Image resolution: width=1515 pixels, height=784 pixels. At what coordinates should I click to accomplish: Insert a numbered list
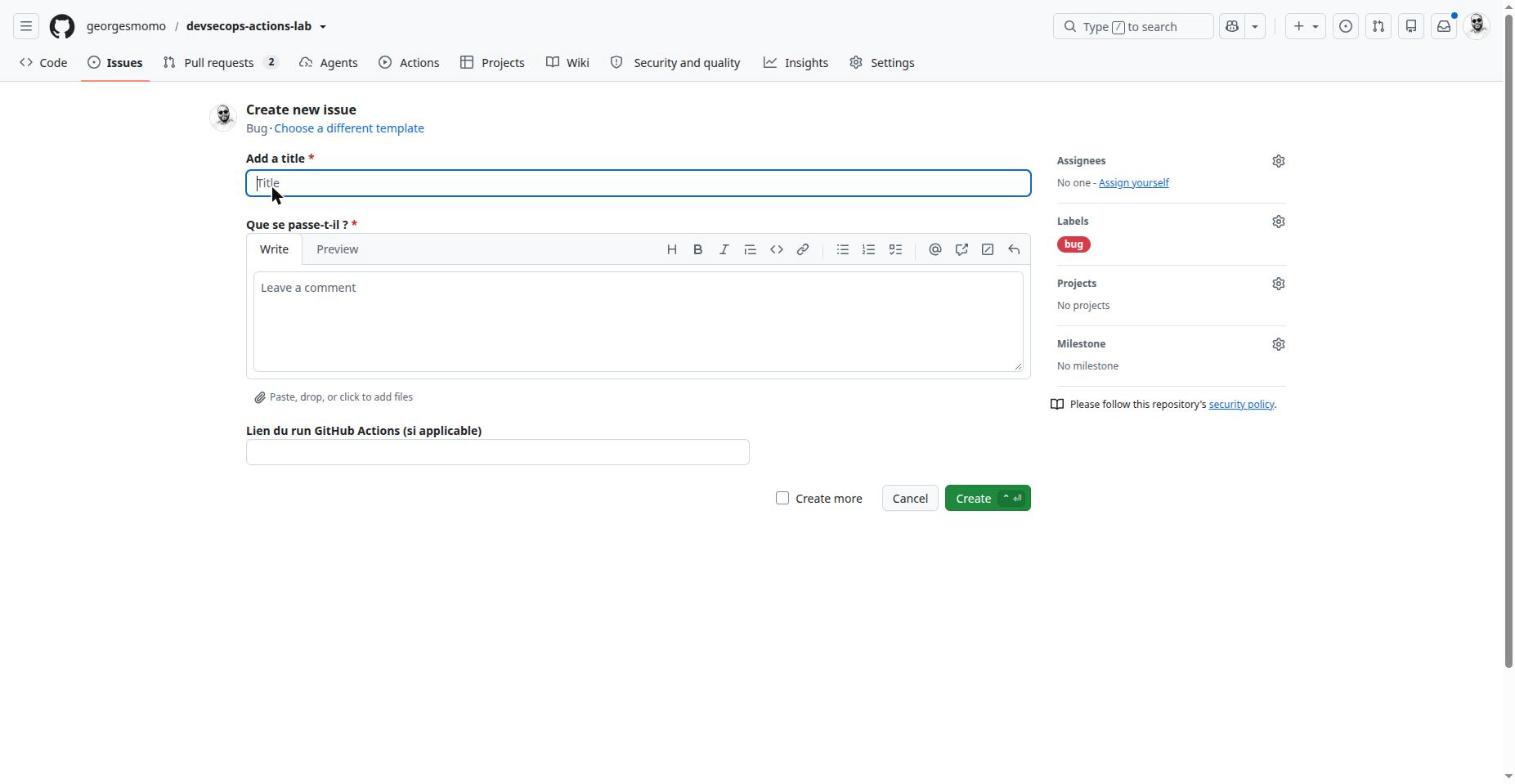tap(869, 250)
